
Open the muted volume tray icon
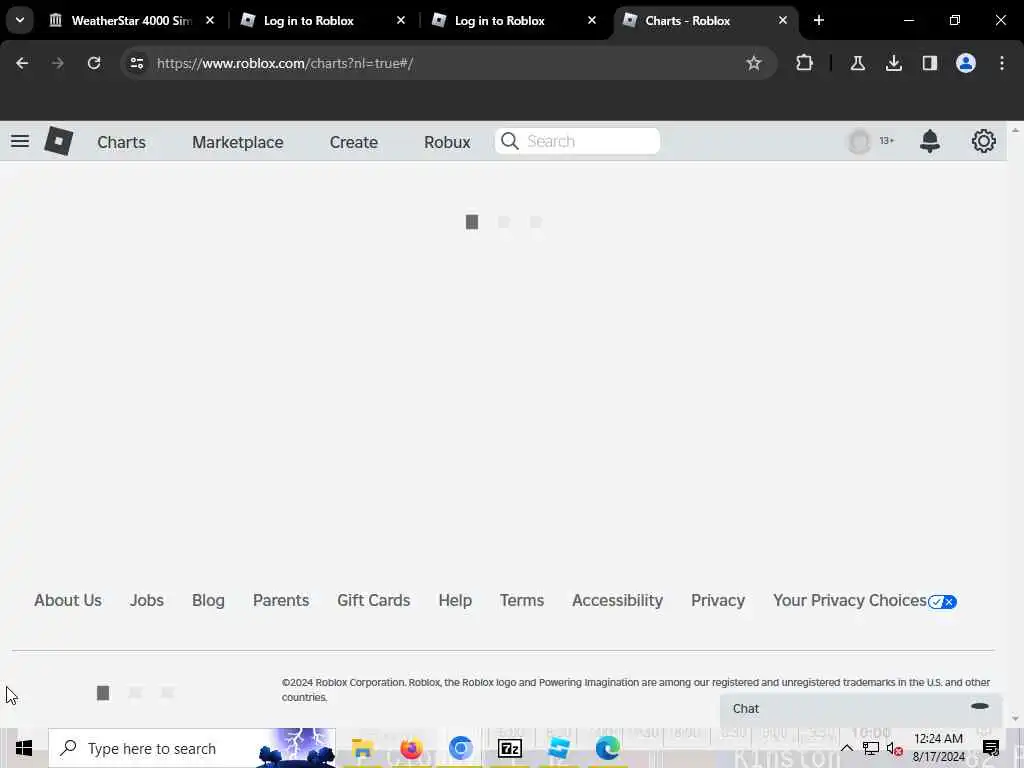(x=894, y=748)
